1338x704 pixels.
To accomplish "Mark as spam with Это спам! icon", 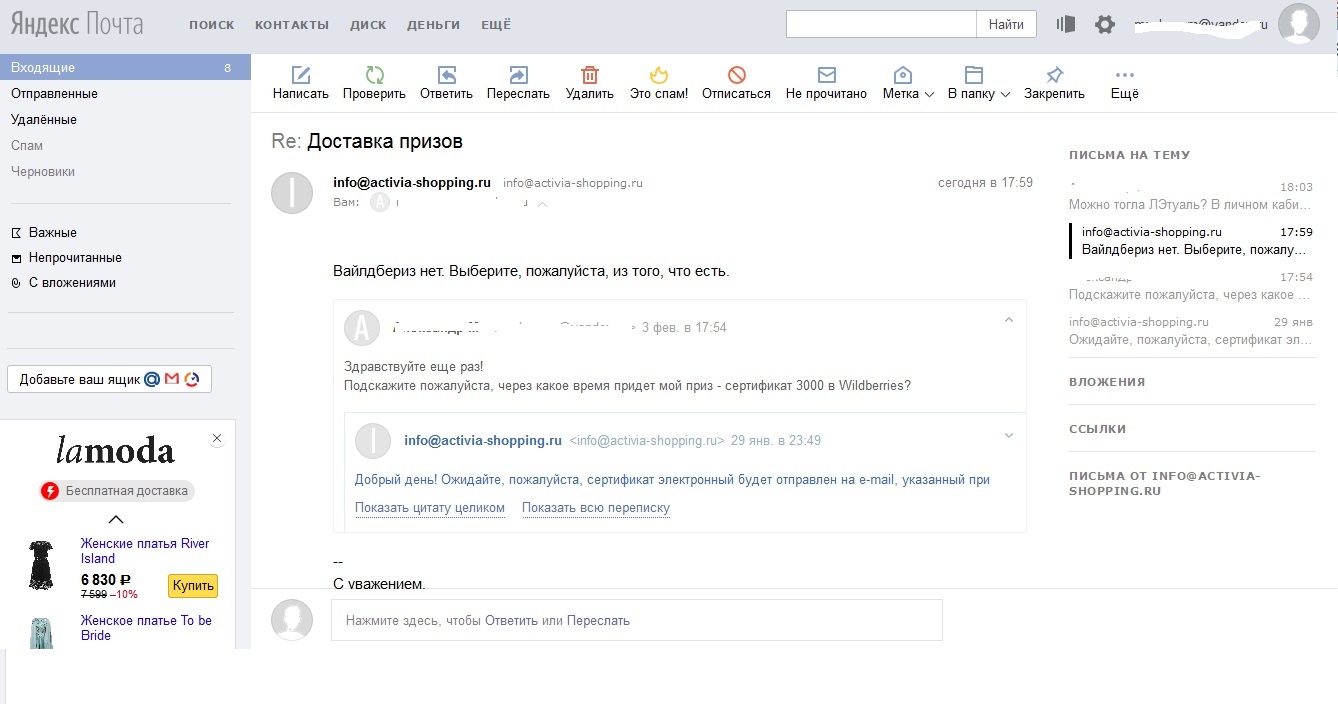I will tap(658, 75).
